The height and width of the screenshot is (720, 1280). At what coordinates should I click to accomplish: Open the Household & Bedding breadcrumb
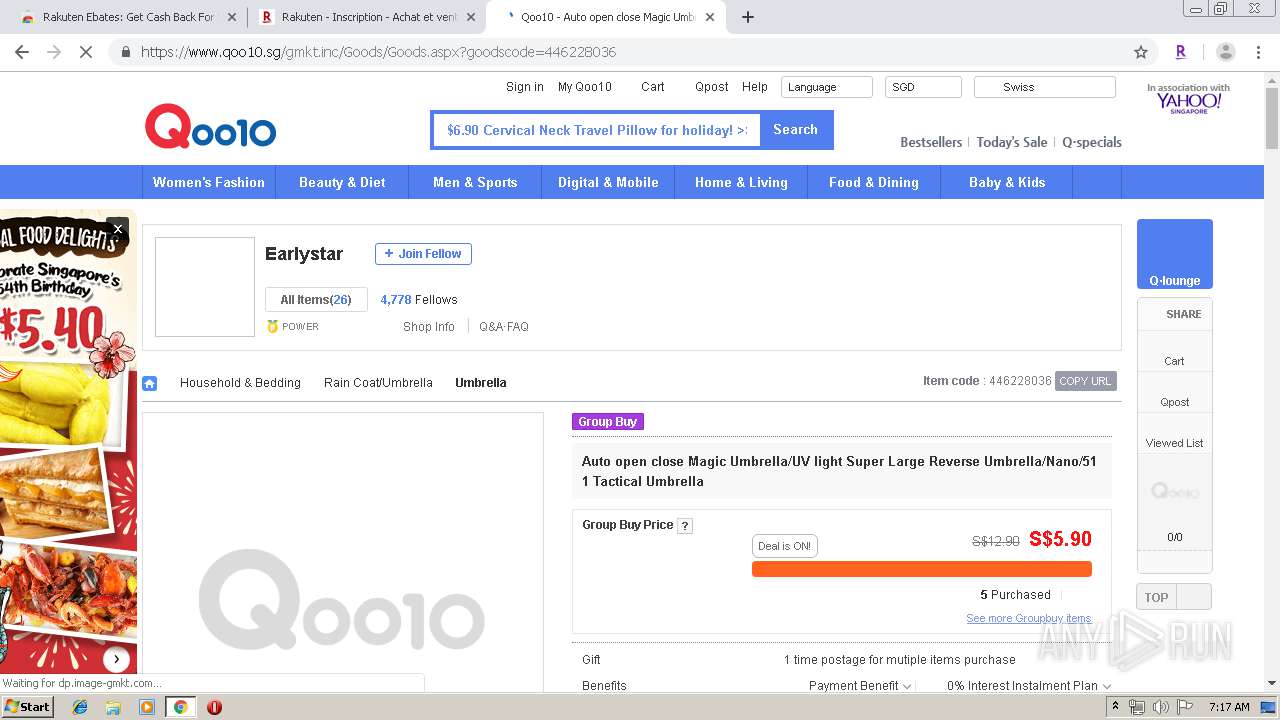tap(240, 383)
